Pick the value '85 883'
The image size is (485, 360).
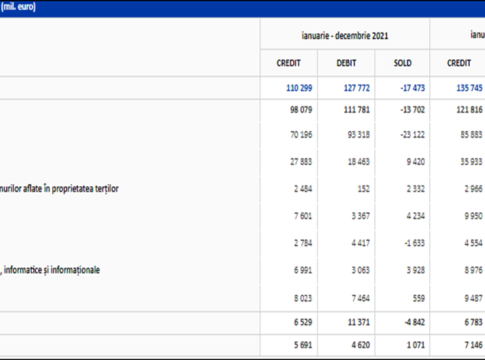click(x=471, y=135)
